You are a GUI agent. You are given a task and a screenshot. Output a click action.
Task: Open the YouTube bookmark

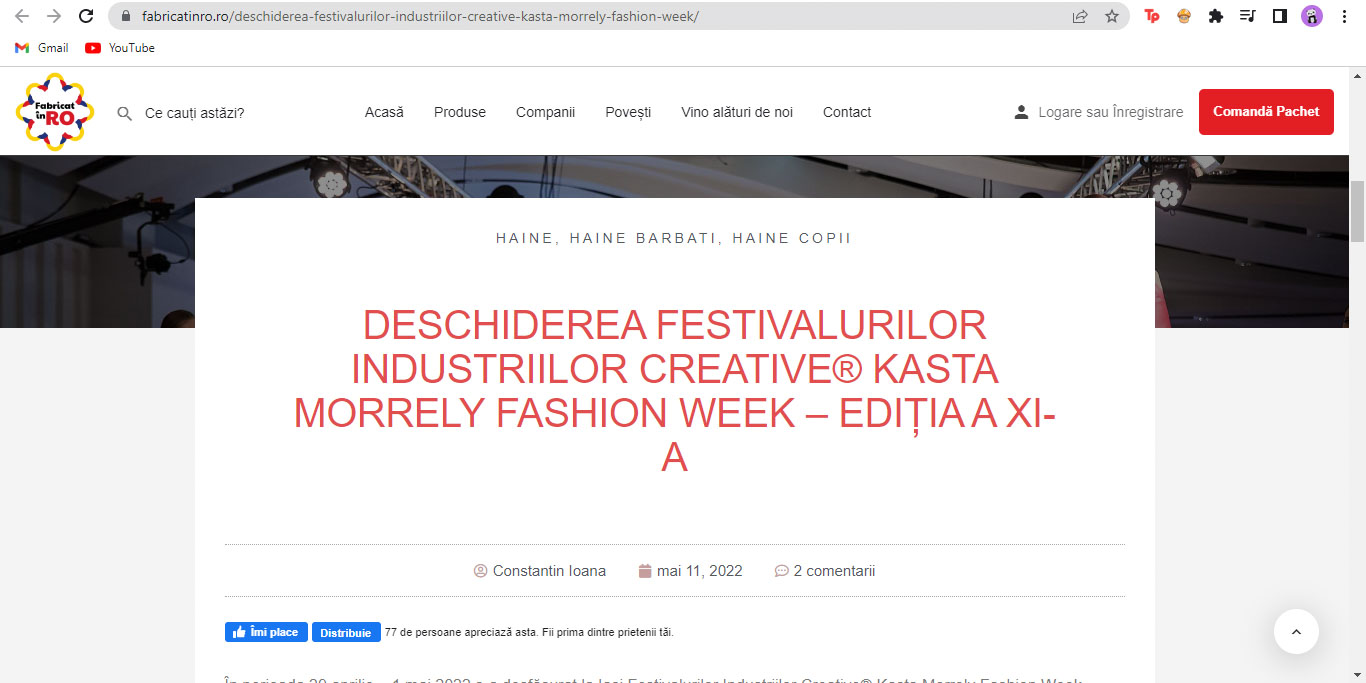pos(120,47)
